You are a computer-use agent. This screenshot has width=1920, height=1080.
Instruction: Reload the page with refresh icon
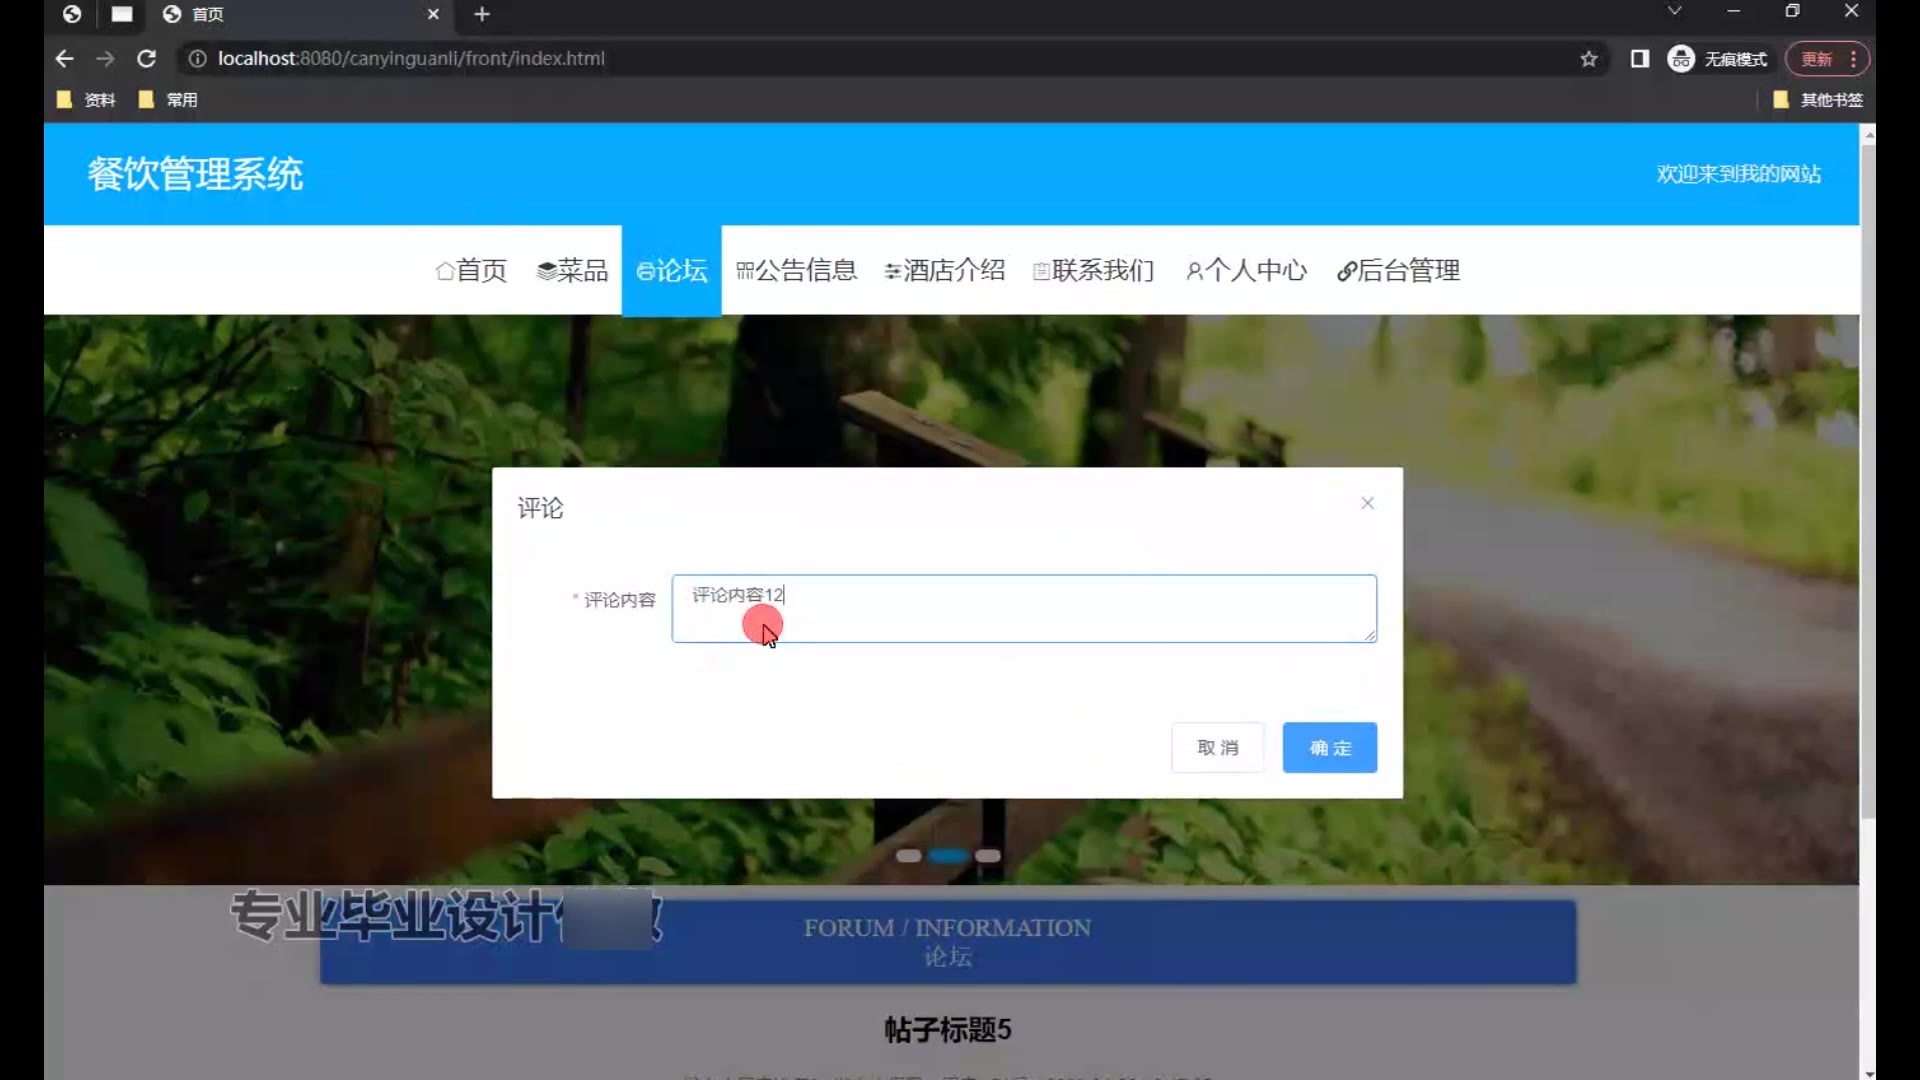[146, 59]
